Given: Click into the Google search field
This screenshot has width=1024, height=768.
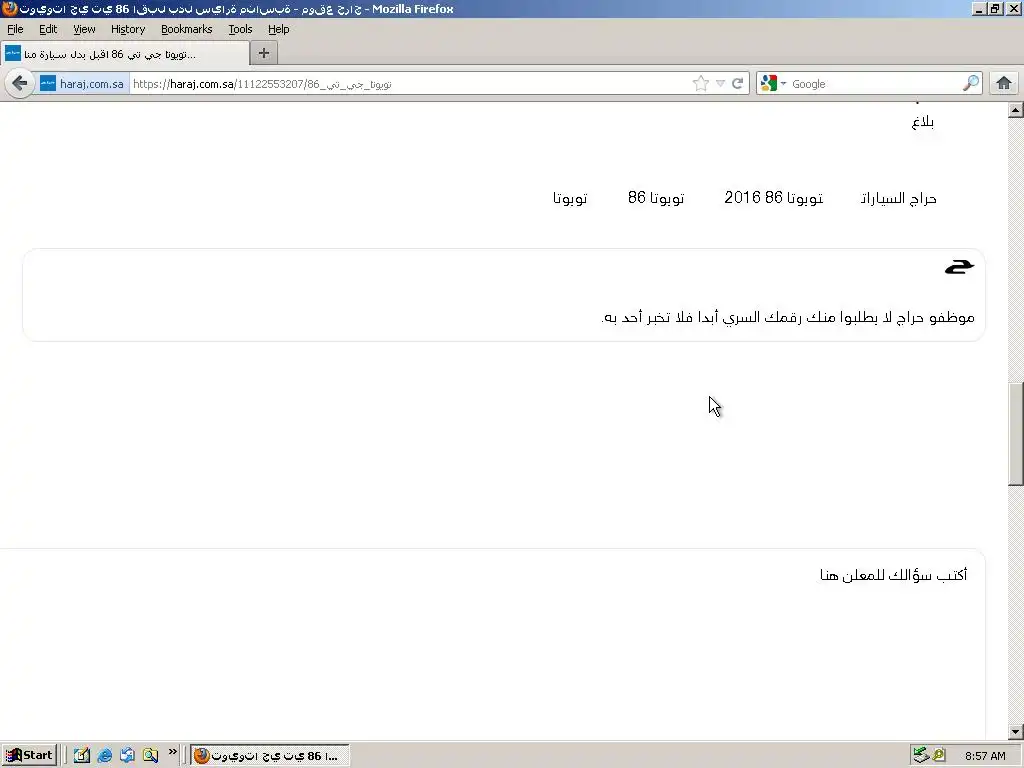Looking at the screenshot, I should 874,84.
